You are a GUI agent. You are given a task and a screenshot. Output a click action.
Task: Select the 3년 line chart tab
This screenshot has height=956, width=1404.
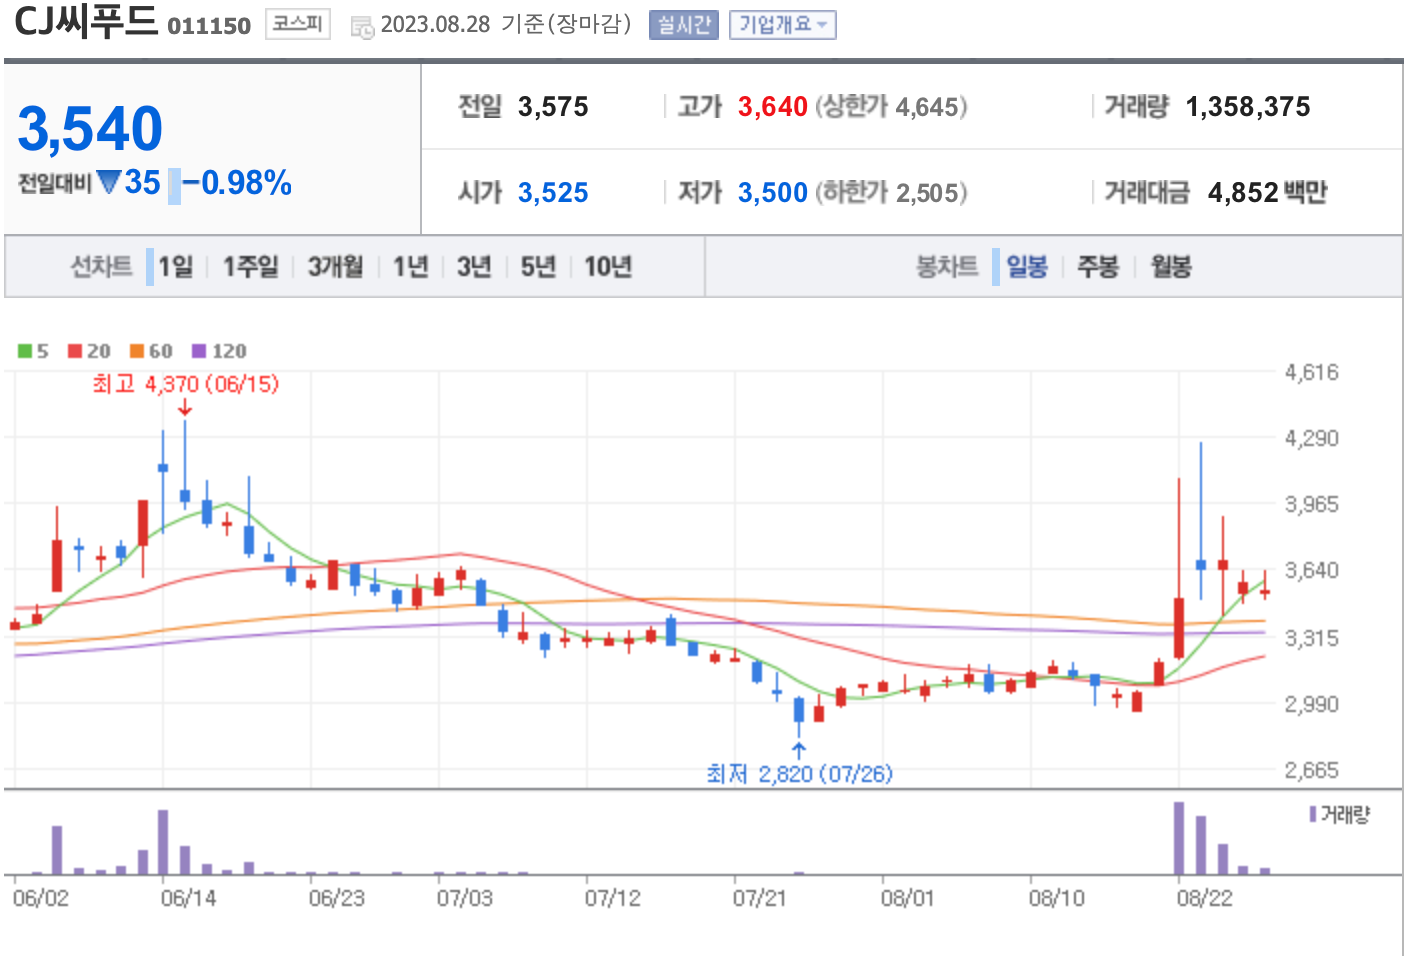[474, 266]
